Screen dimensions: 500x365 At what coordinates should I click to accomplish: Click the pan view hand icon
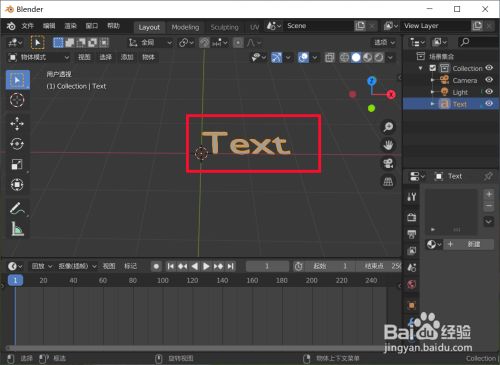[x=388, y=145]
